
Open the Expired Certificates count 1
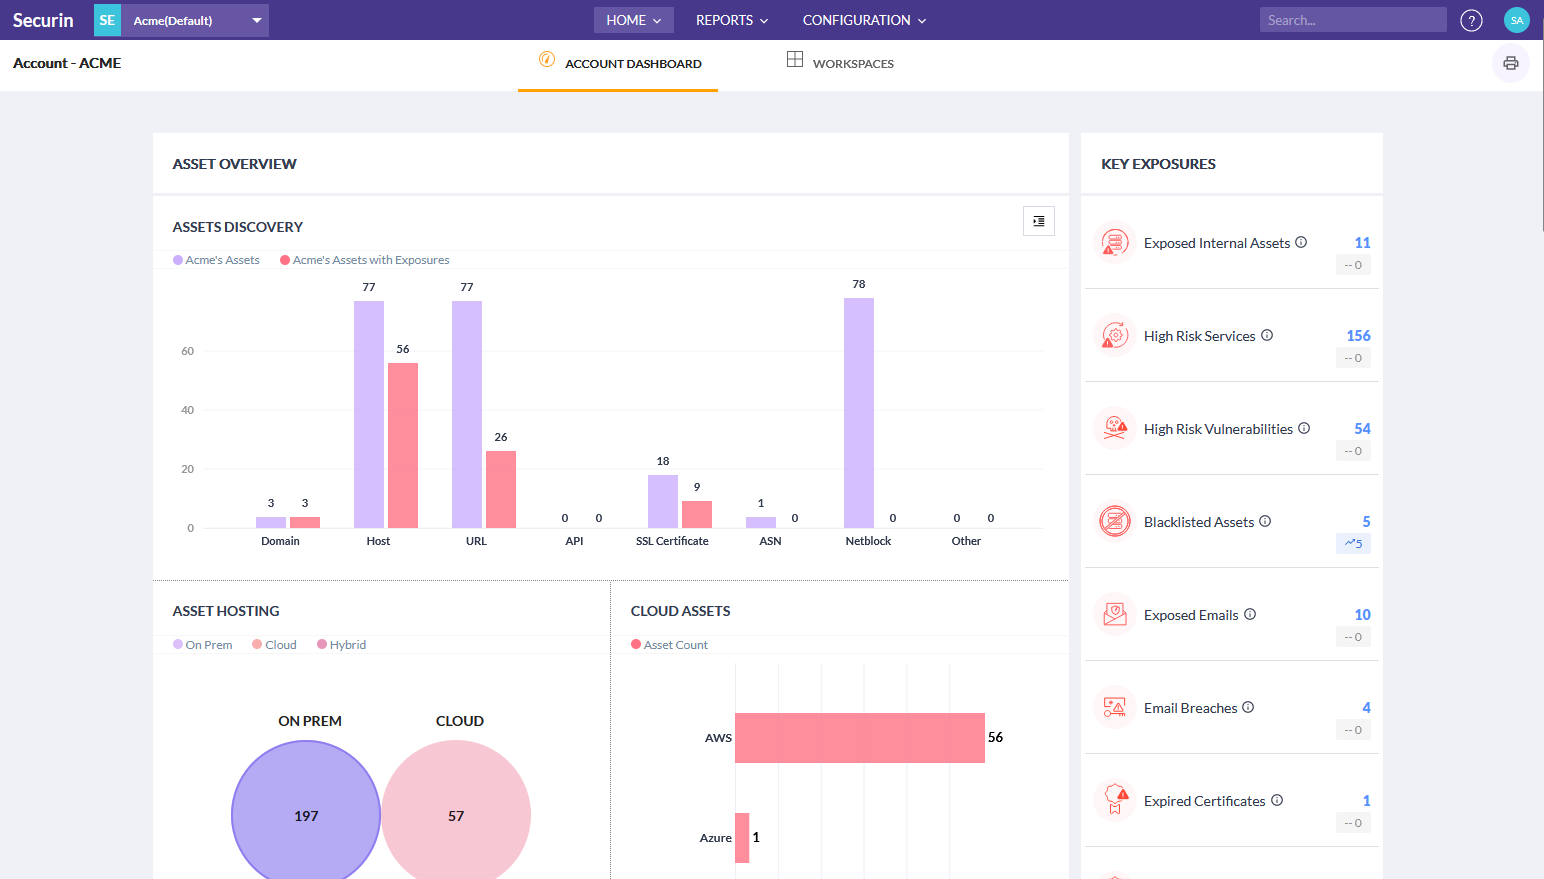pos(1366,801)
